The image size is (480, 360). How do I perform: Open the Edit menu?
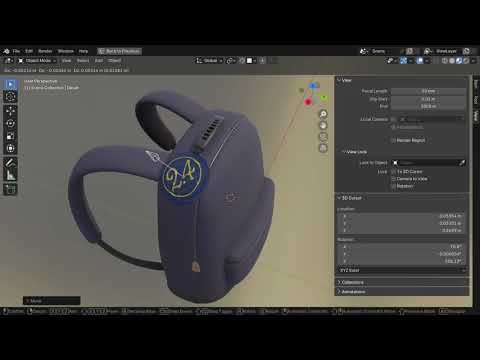click(x=29, y=51)
